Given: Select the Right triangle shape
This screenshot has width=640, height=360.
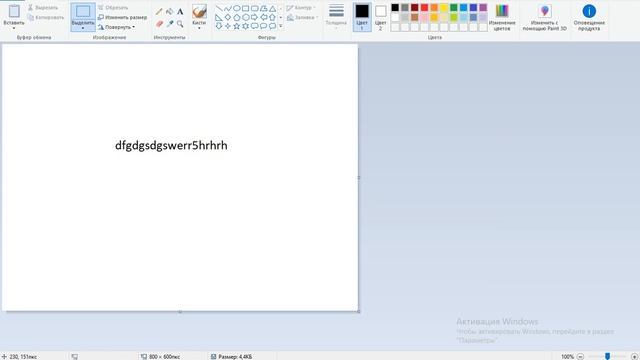Looking at the screenshot, I should click(219, 17).
